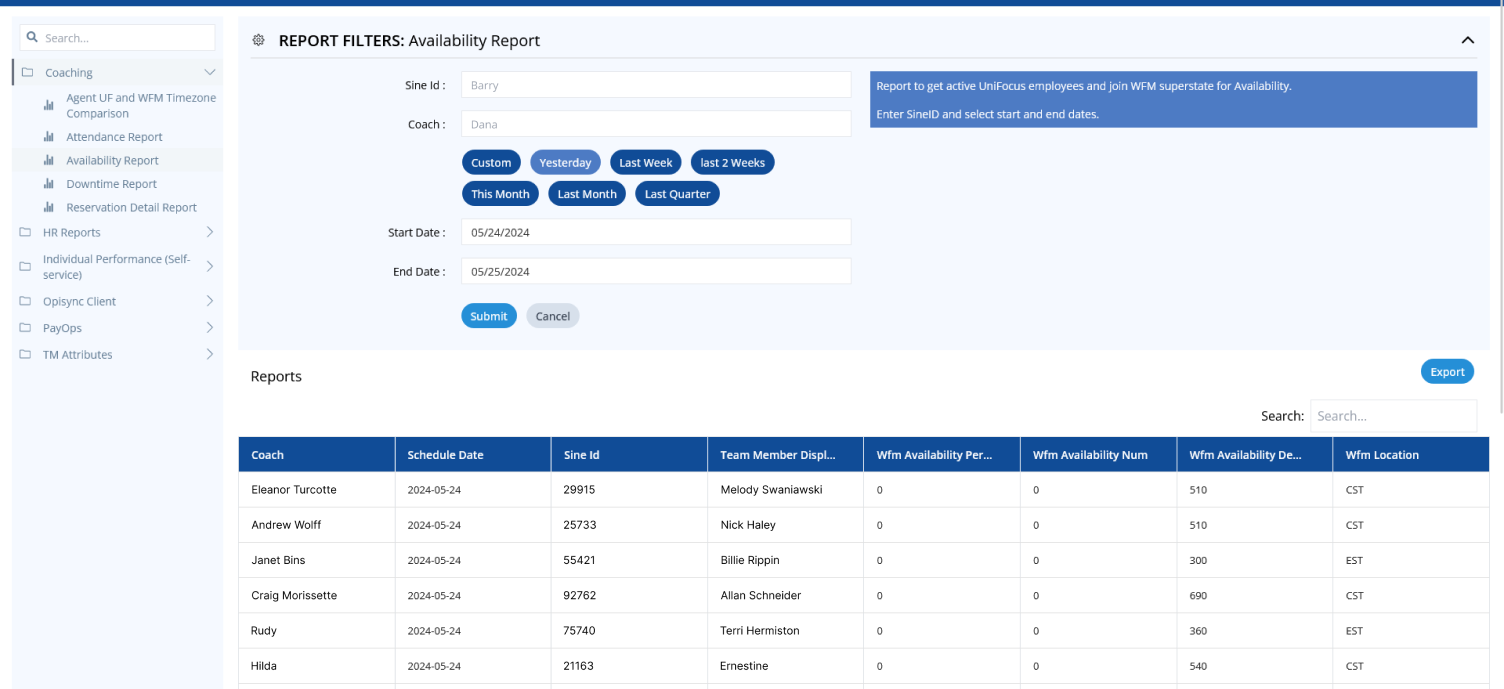Click the chart icon beside Reservation Detail Report
1504x689 pixels.
tap(49, 208)
